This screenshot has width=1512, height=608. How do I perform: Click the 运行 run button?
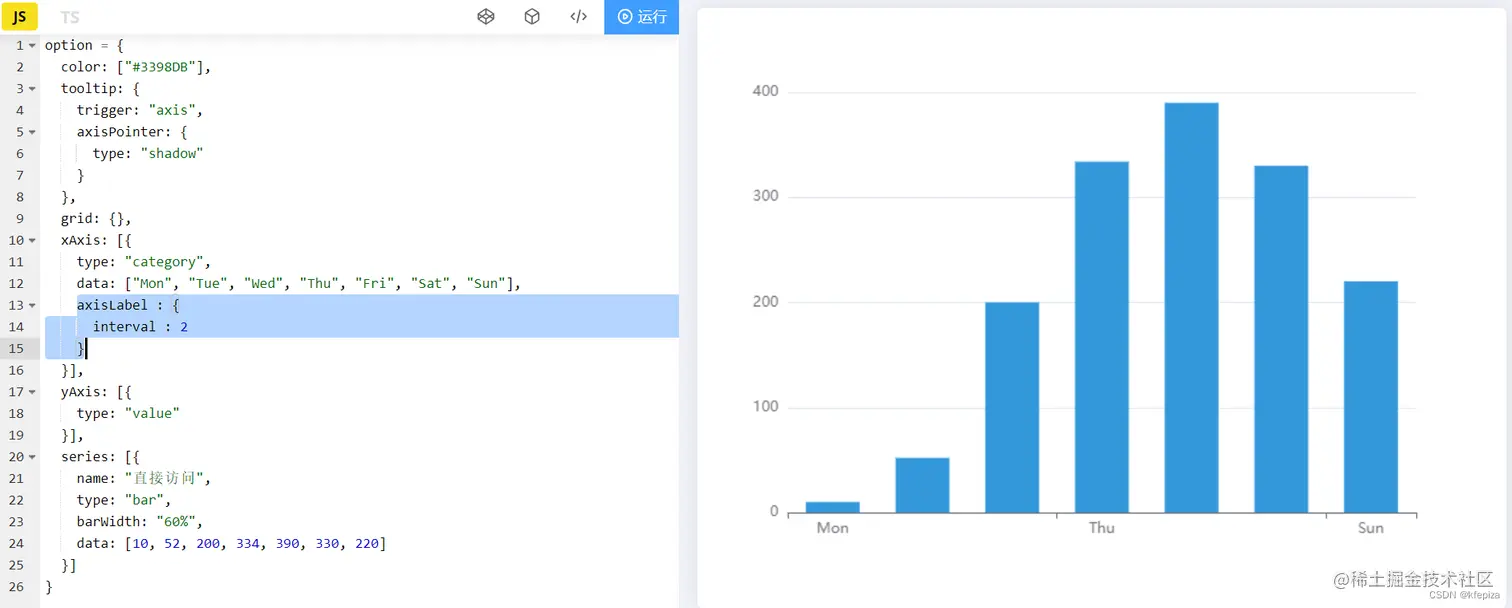[641, 17]
